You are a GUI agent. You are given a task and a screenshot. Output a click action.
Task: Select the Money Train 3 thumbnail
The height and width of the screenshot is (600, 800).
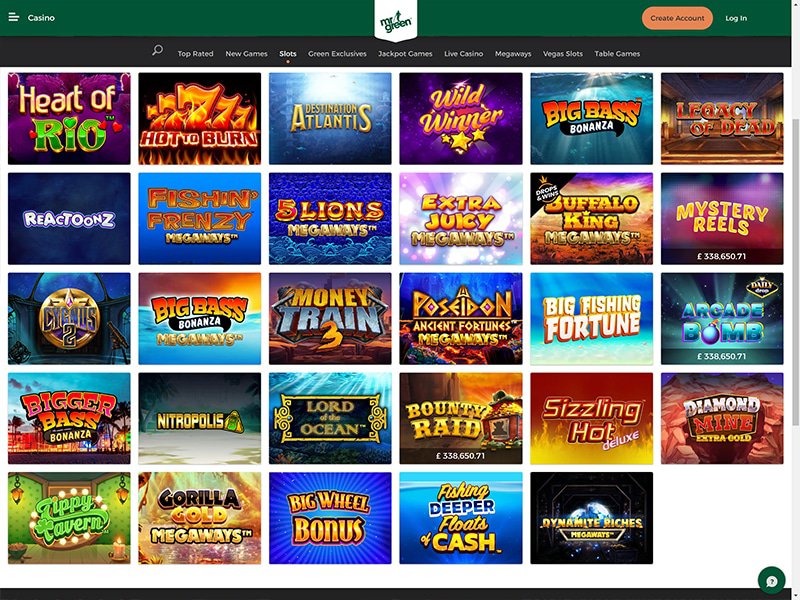(x=330, y=318)
